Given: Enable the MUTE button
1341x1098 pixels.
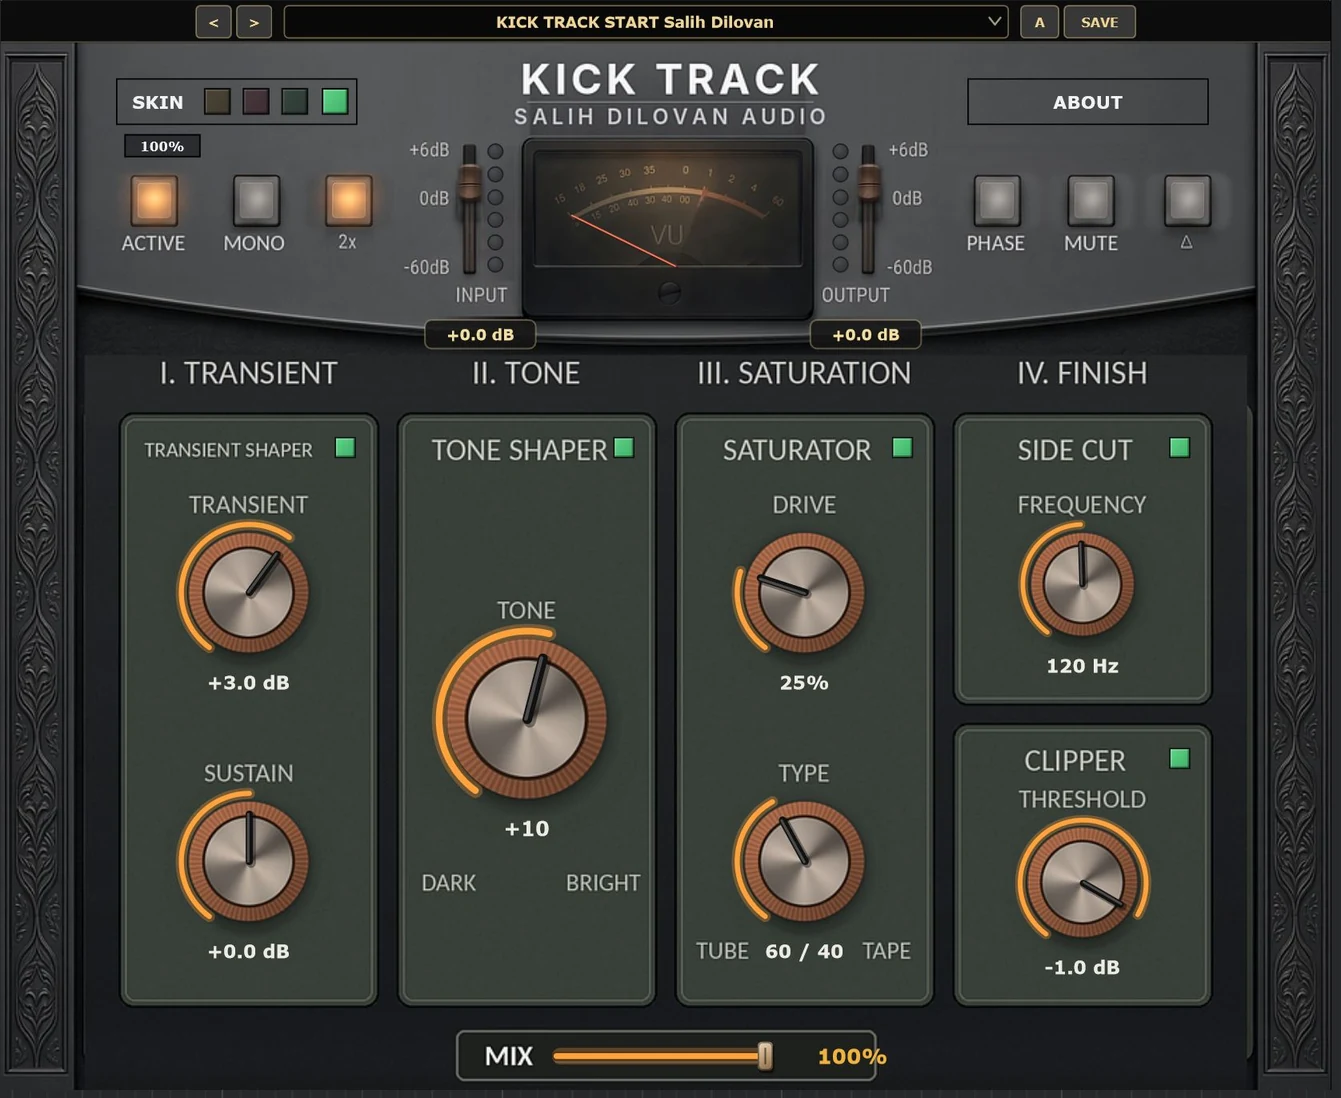Looking at the screenshot, I should click(1091, 200).
